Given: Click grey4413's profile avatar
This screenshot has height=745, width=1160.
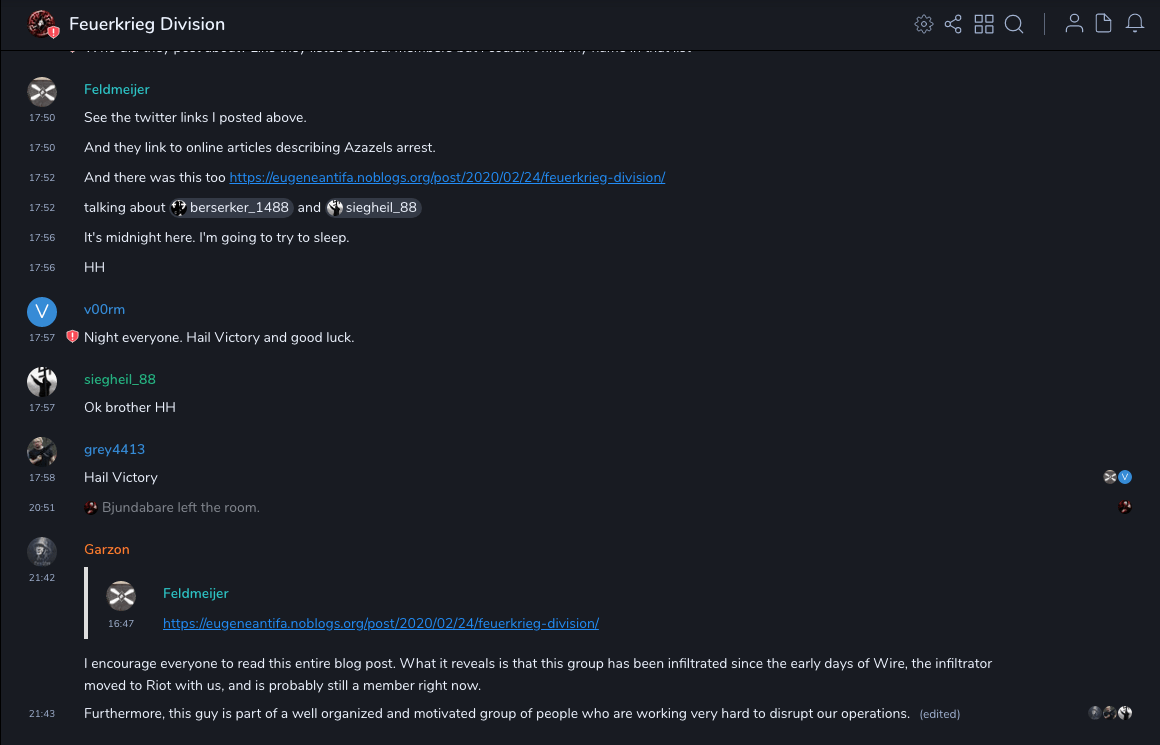Looking at the screenshot, I should point(42,452).
